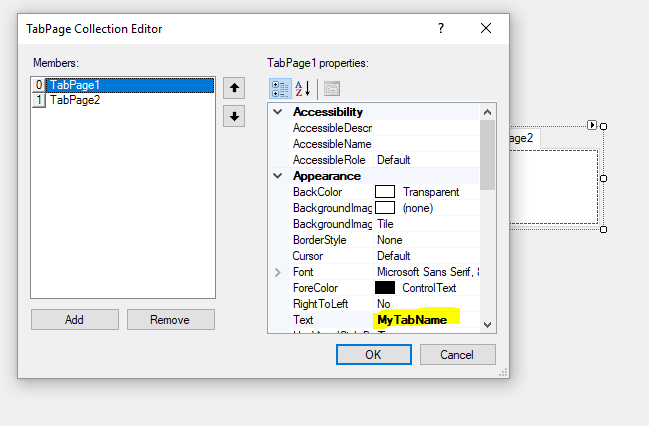Select the Cursor Default value

coord(394,256)
